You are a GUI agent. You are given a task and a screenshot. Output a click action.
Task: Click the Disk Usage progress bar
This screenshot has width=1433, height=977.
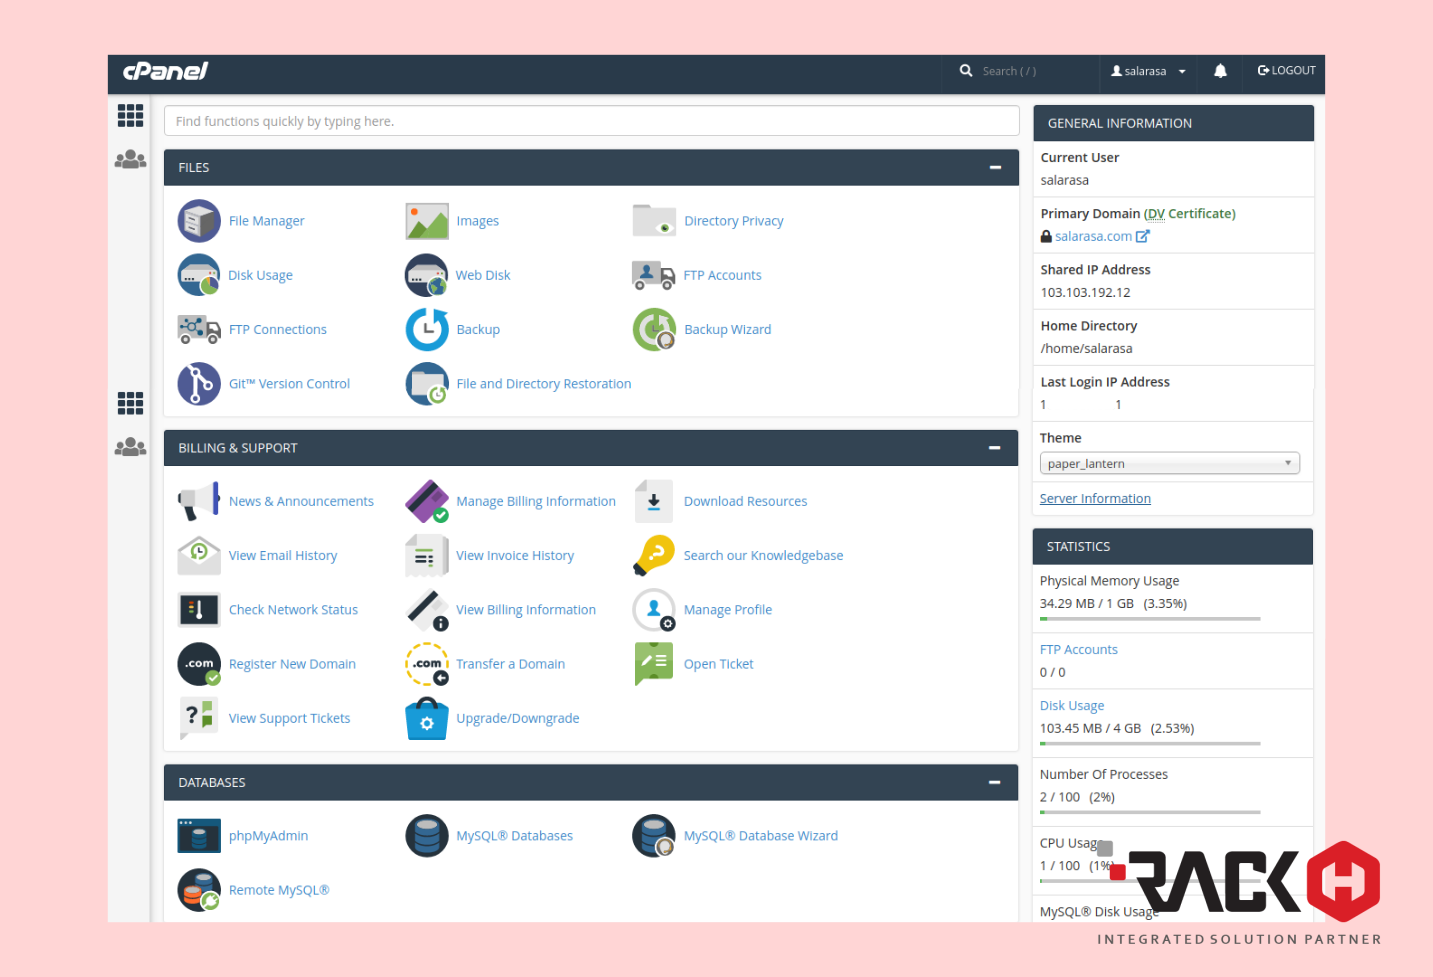1150,744
